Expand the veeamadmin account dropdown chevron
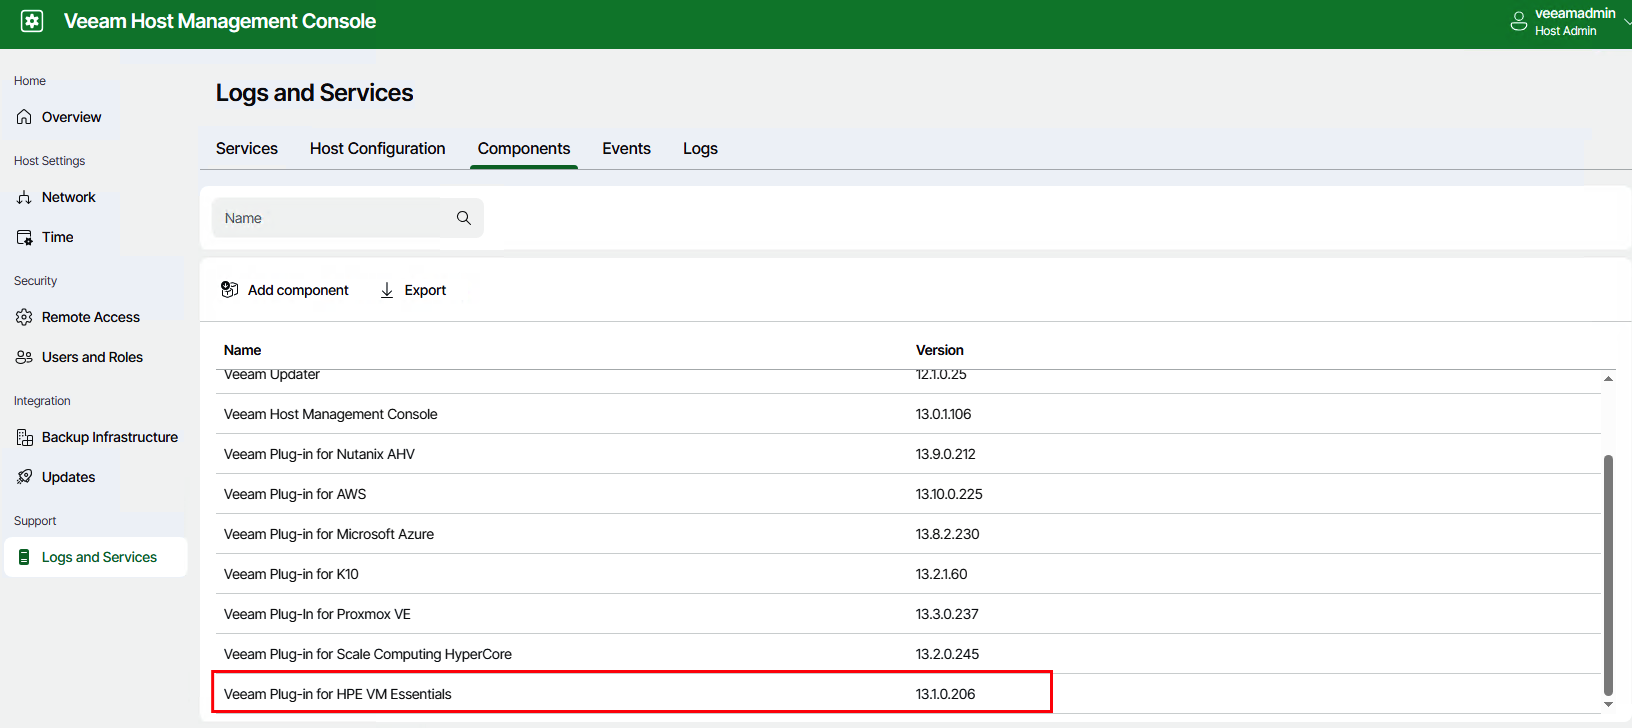 point(1627,21)
